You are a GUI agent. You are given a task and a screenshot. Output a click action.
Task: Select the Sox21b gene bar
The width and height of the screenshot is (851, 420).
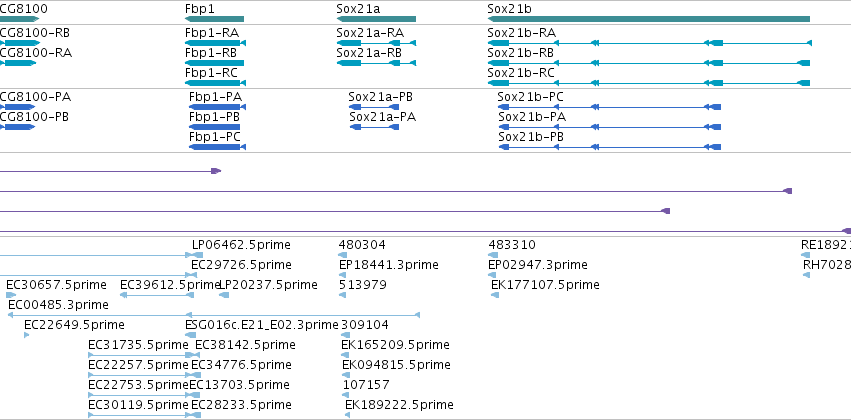point(649,19)
